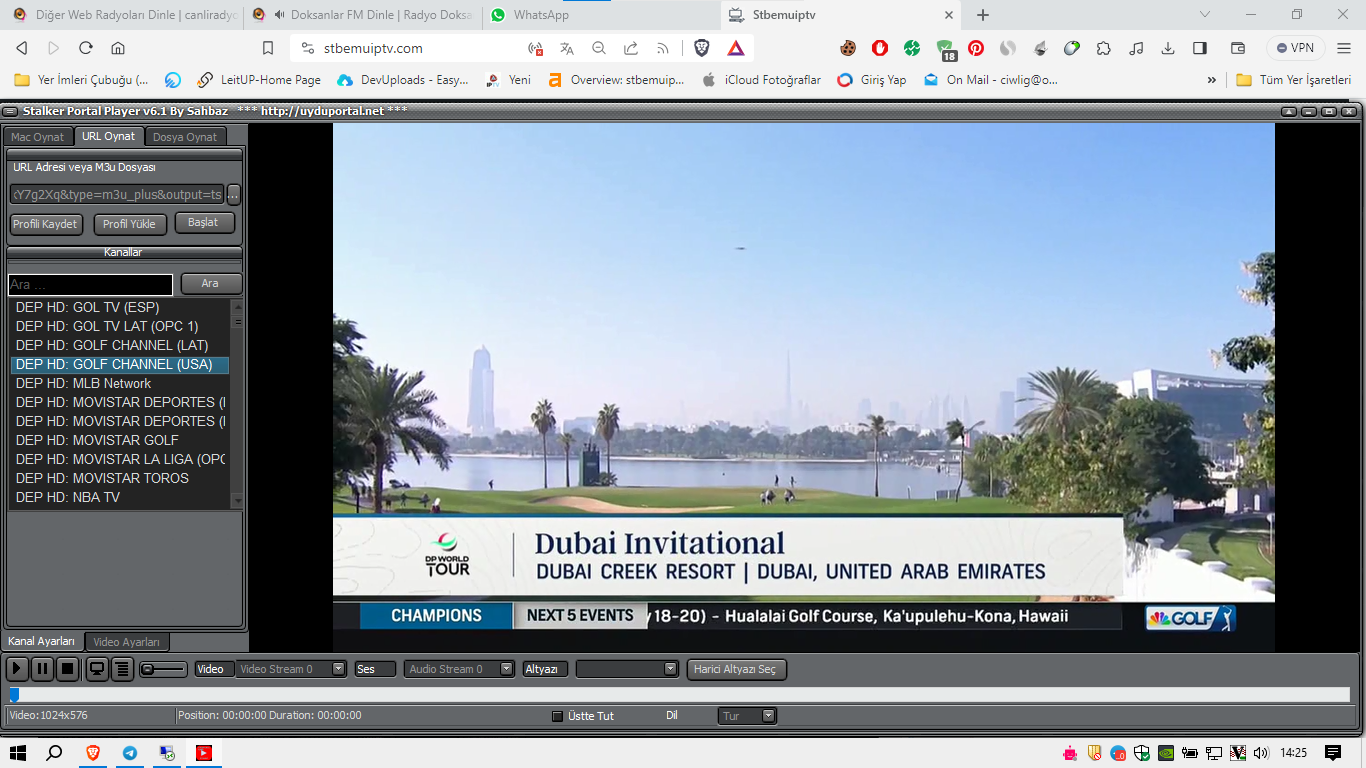Screen dimensions: 1366x768
Task: Adjust the player volume slider
Action: pyautogui.click(x=163, y=669)
